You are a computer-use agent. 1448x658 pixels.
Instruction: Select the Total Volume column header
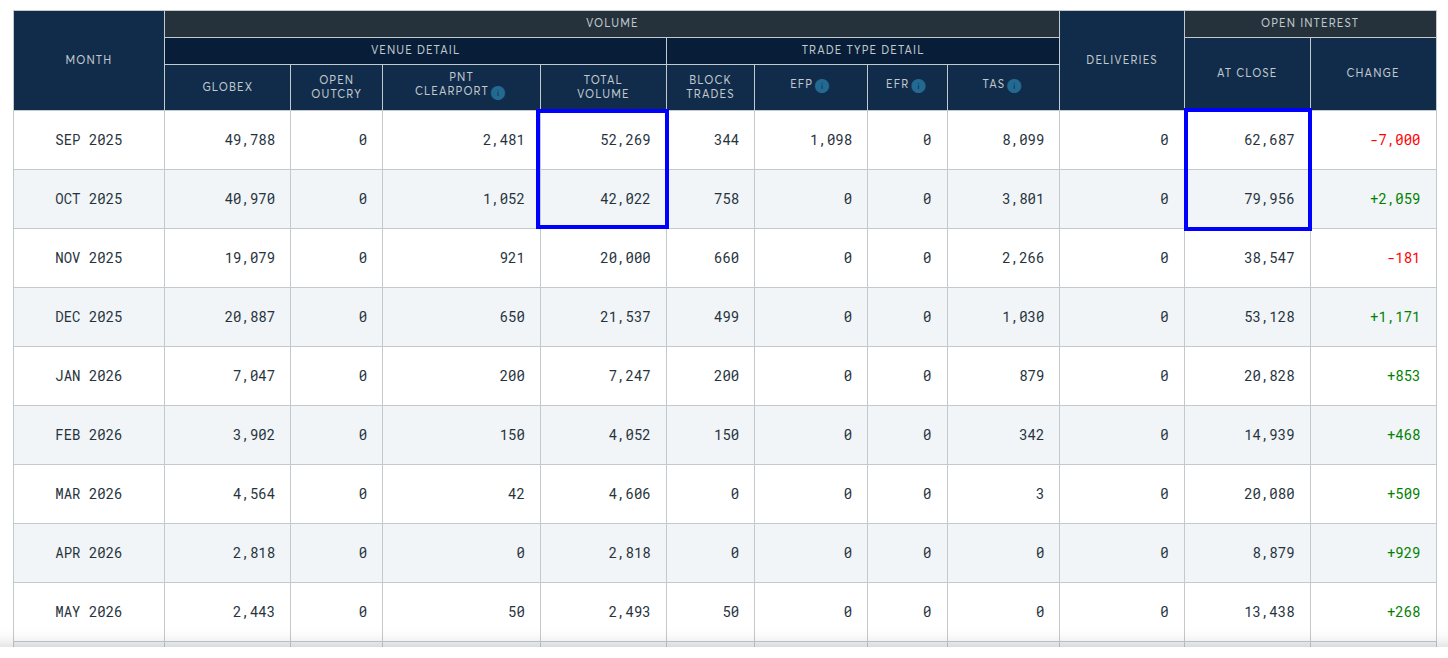tap(603, 87)
